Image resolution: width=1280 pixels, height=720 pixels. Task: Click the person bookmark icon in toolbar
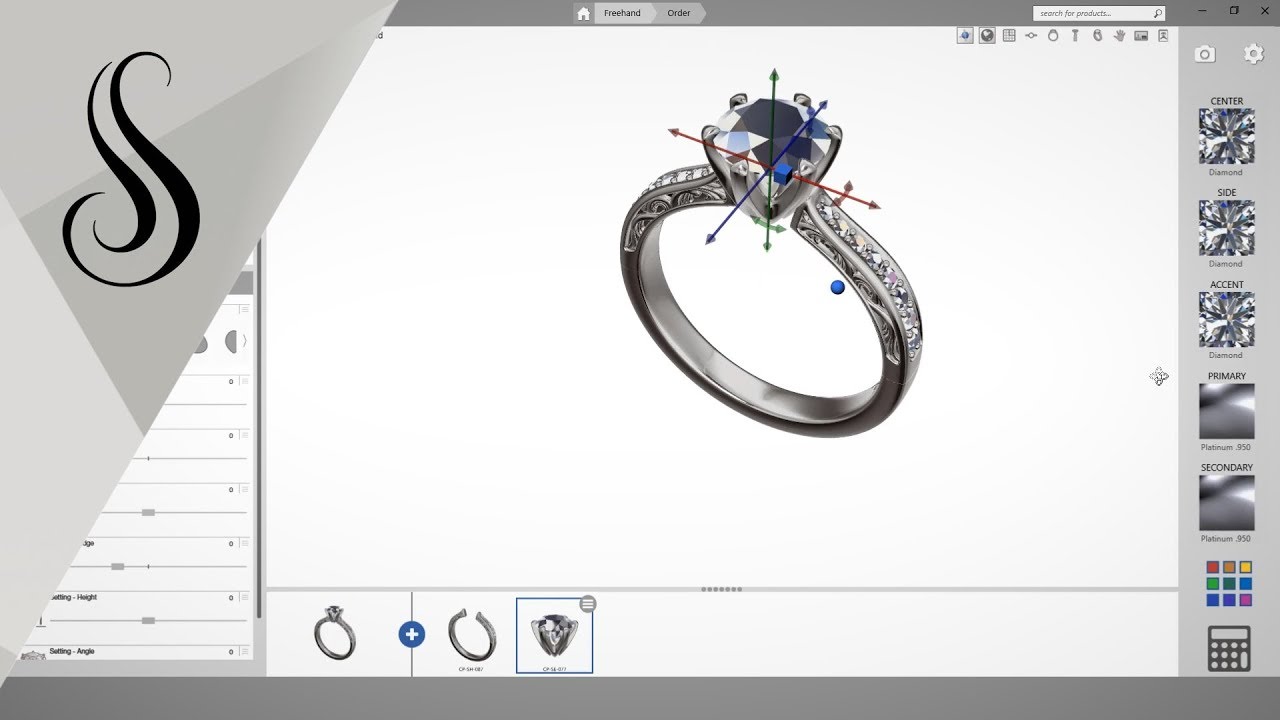[1163, 35]
